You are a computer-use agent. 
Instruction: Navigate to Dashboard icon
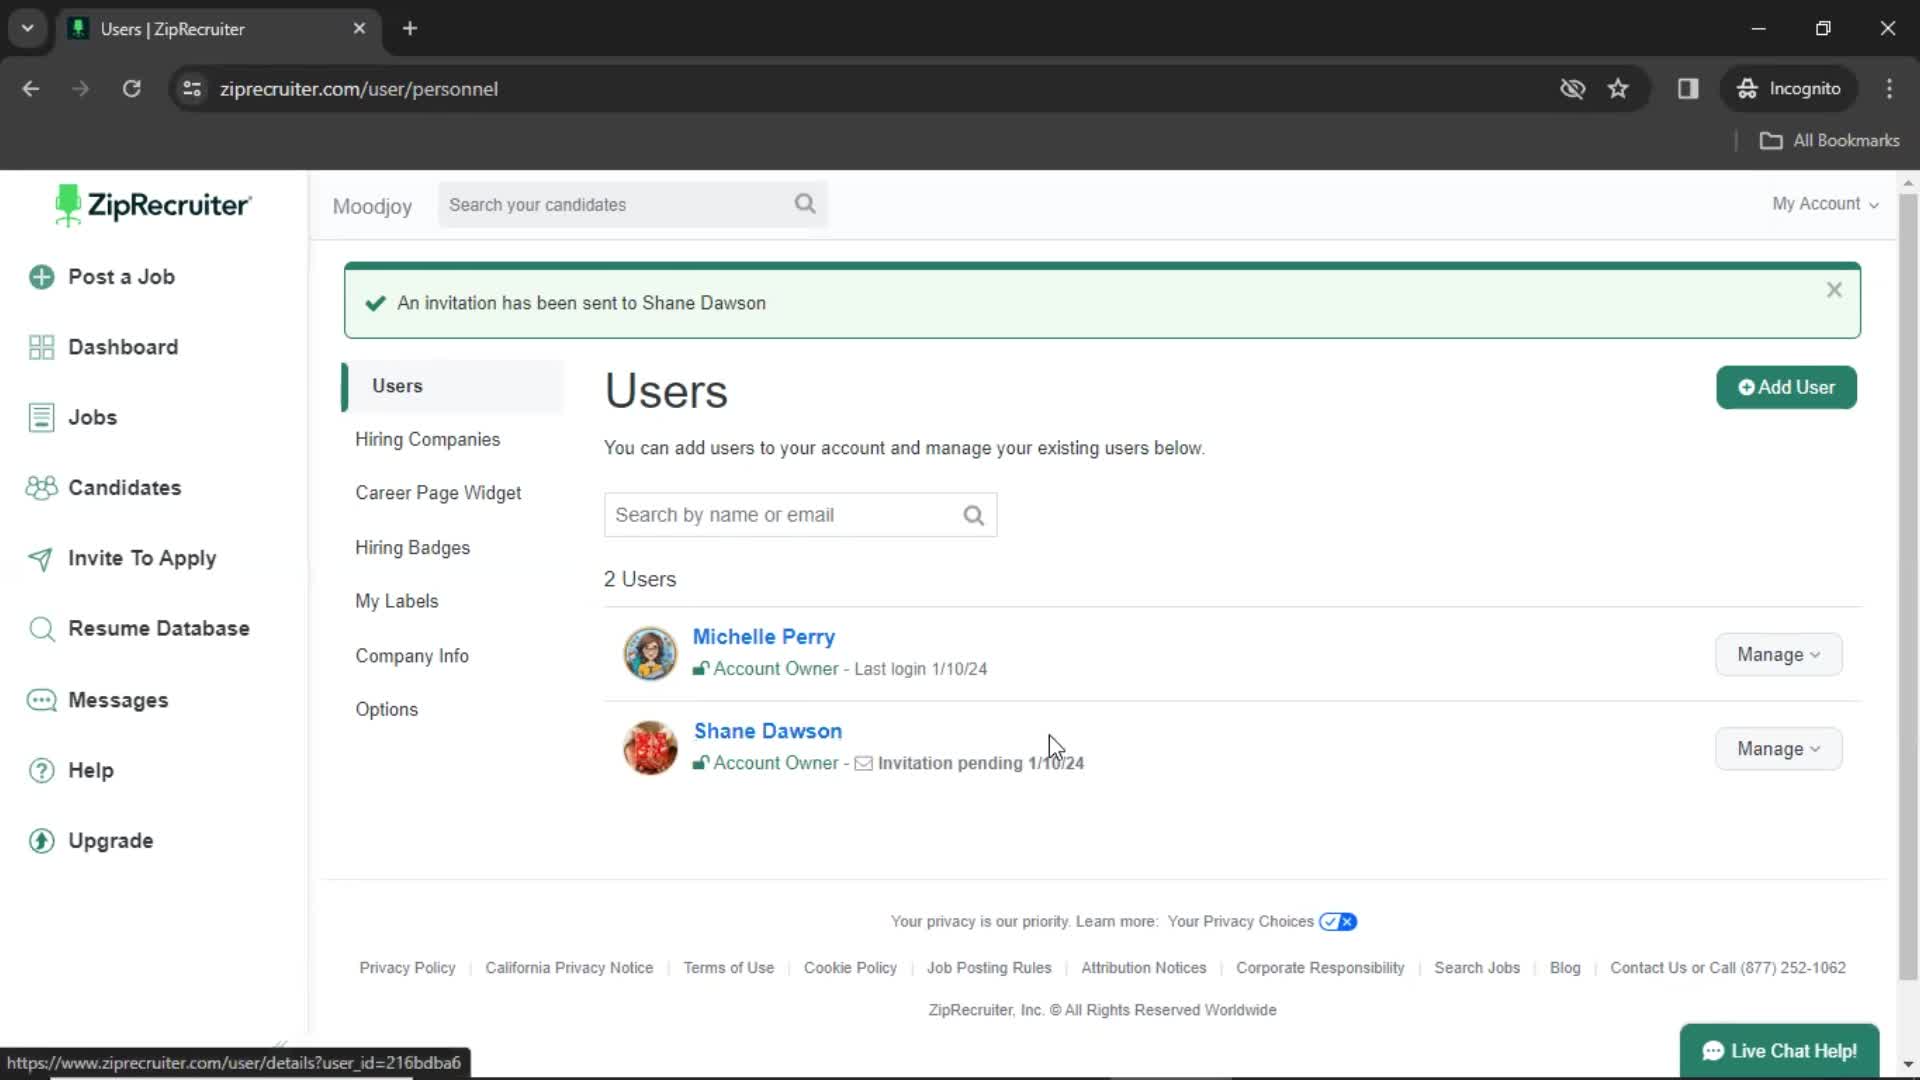pos(41,345)
